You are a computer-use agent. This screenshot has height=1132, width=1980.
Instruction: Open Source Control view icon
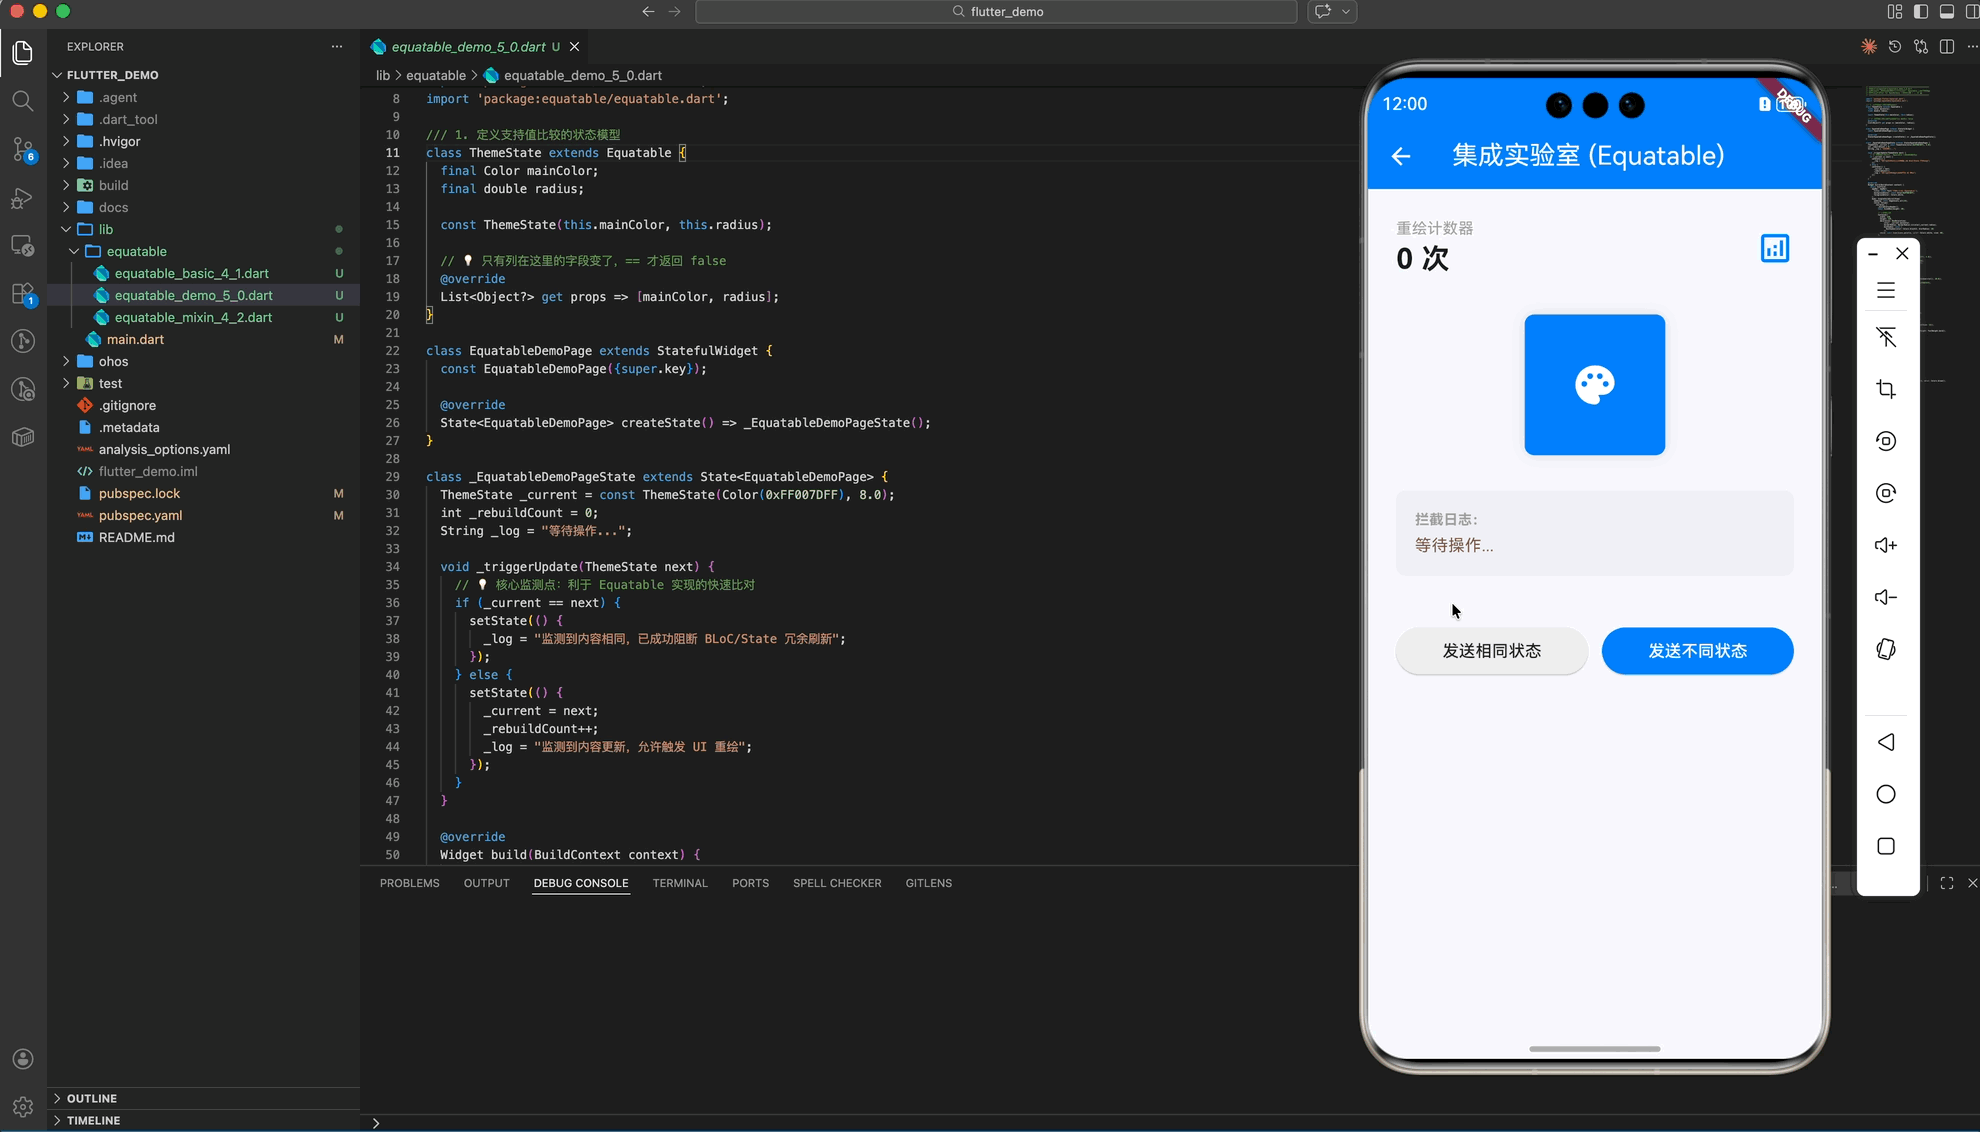pos(22,150)
